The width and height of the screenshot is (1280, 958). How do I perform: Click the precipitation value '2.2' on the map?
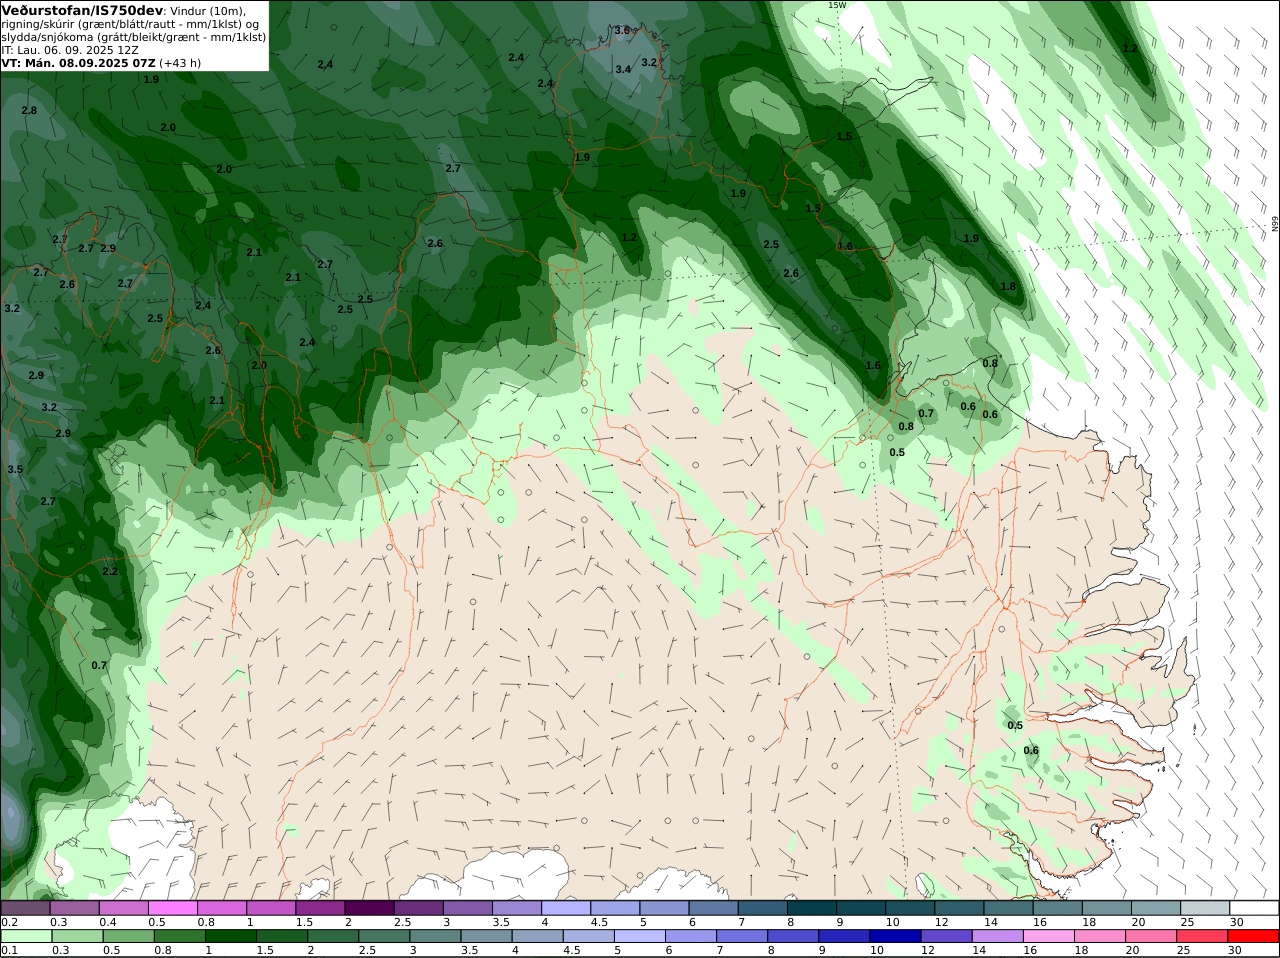pyautogui.click(x=110, y=571)
